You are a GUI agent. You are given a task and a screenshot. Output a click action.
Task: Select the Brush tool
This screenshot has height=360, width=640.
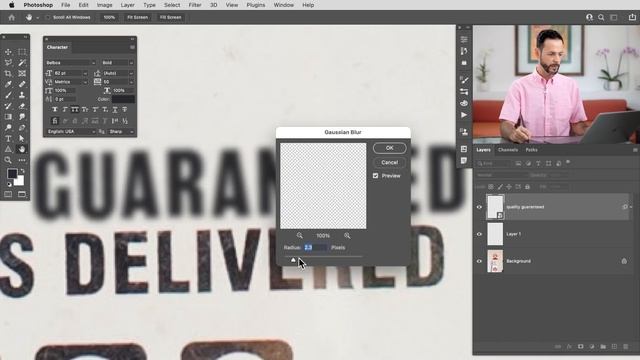pyautogui.click(x=8, y=95)
